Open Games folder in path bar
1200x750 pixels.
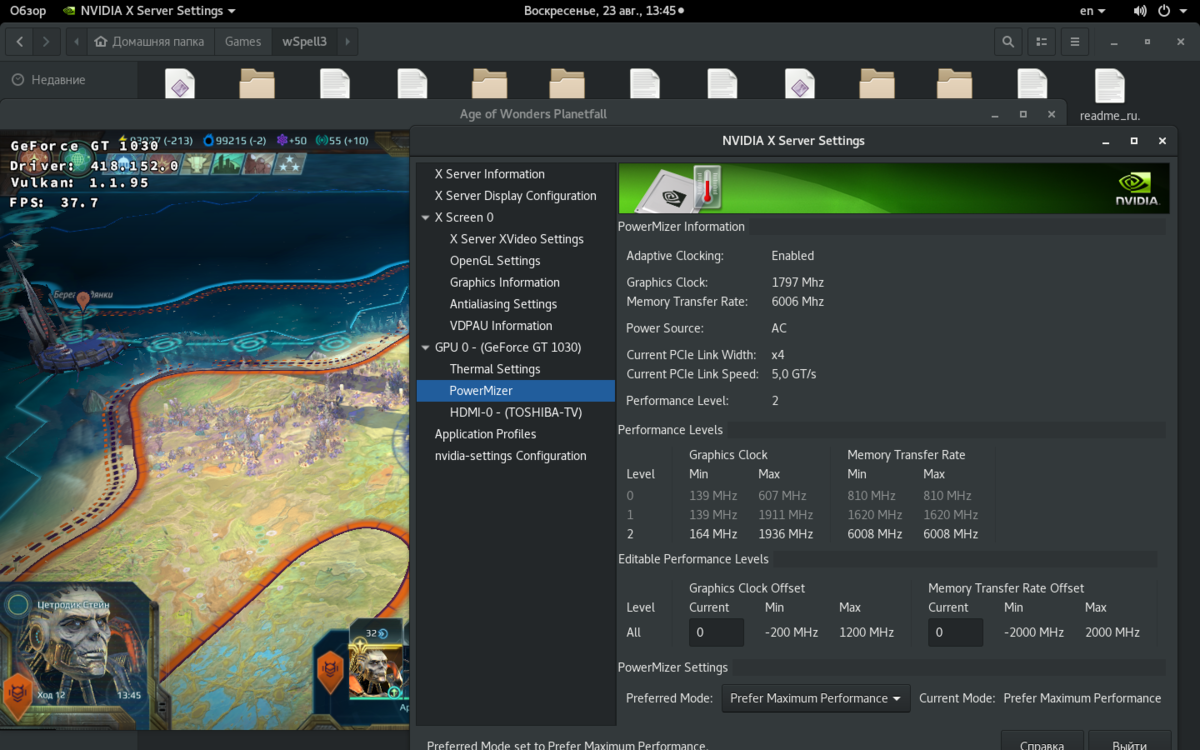click(x=243, y=42)
